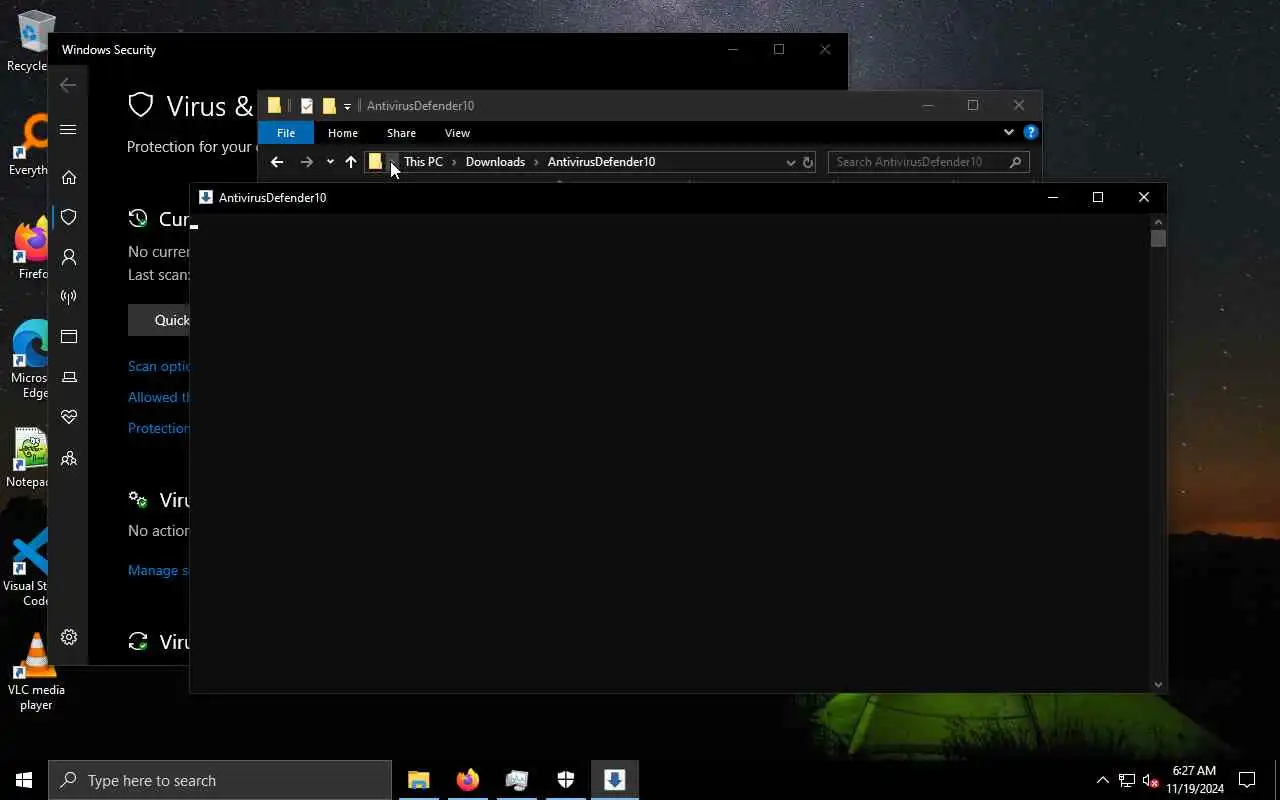The width and height of the screenshot is (1280, 800).
Task: Open Firefox from the taskbar
Action: coord(467,780)
